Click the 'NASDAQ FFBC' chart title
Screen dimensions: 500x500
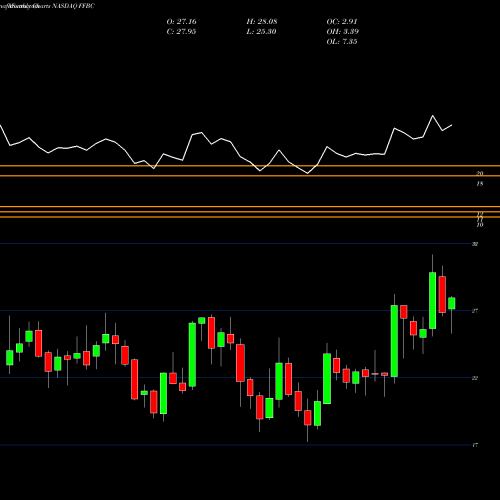coord(73,6)
